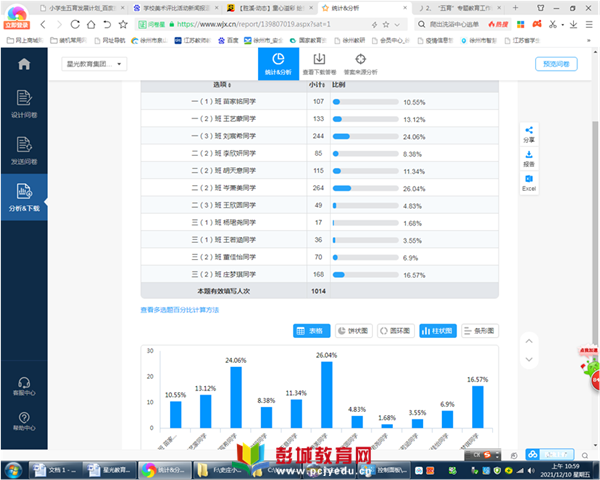Image resolution: width=600 pixels, height=480 pixels.
Task: Open browser hamburger menu
Action: click(589, 24)
